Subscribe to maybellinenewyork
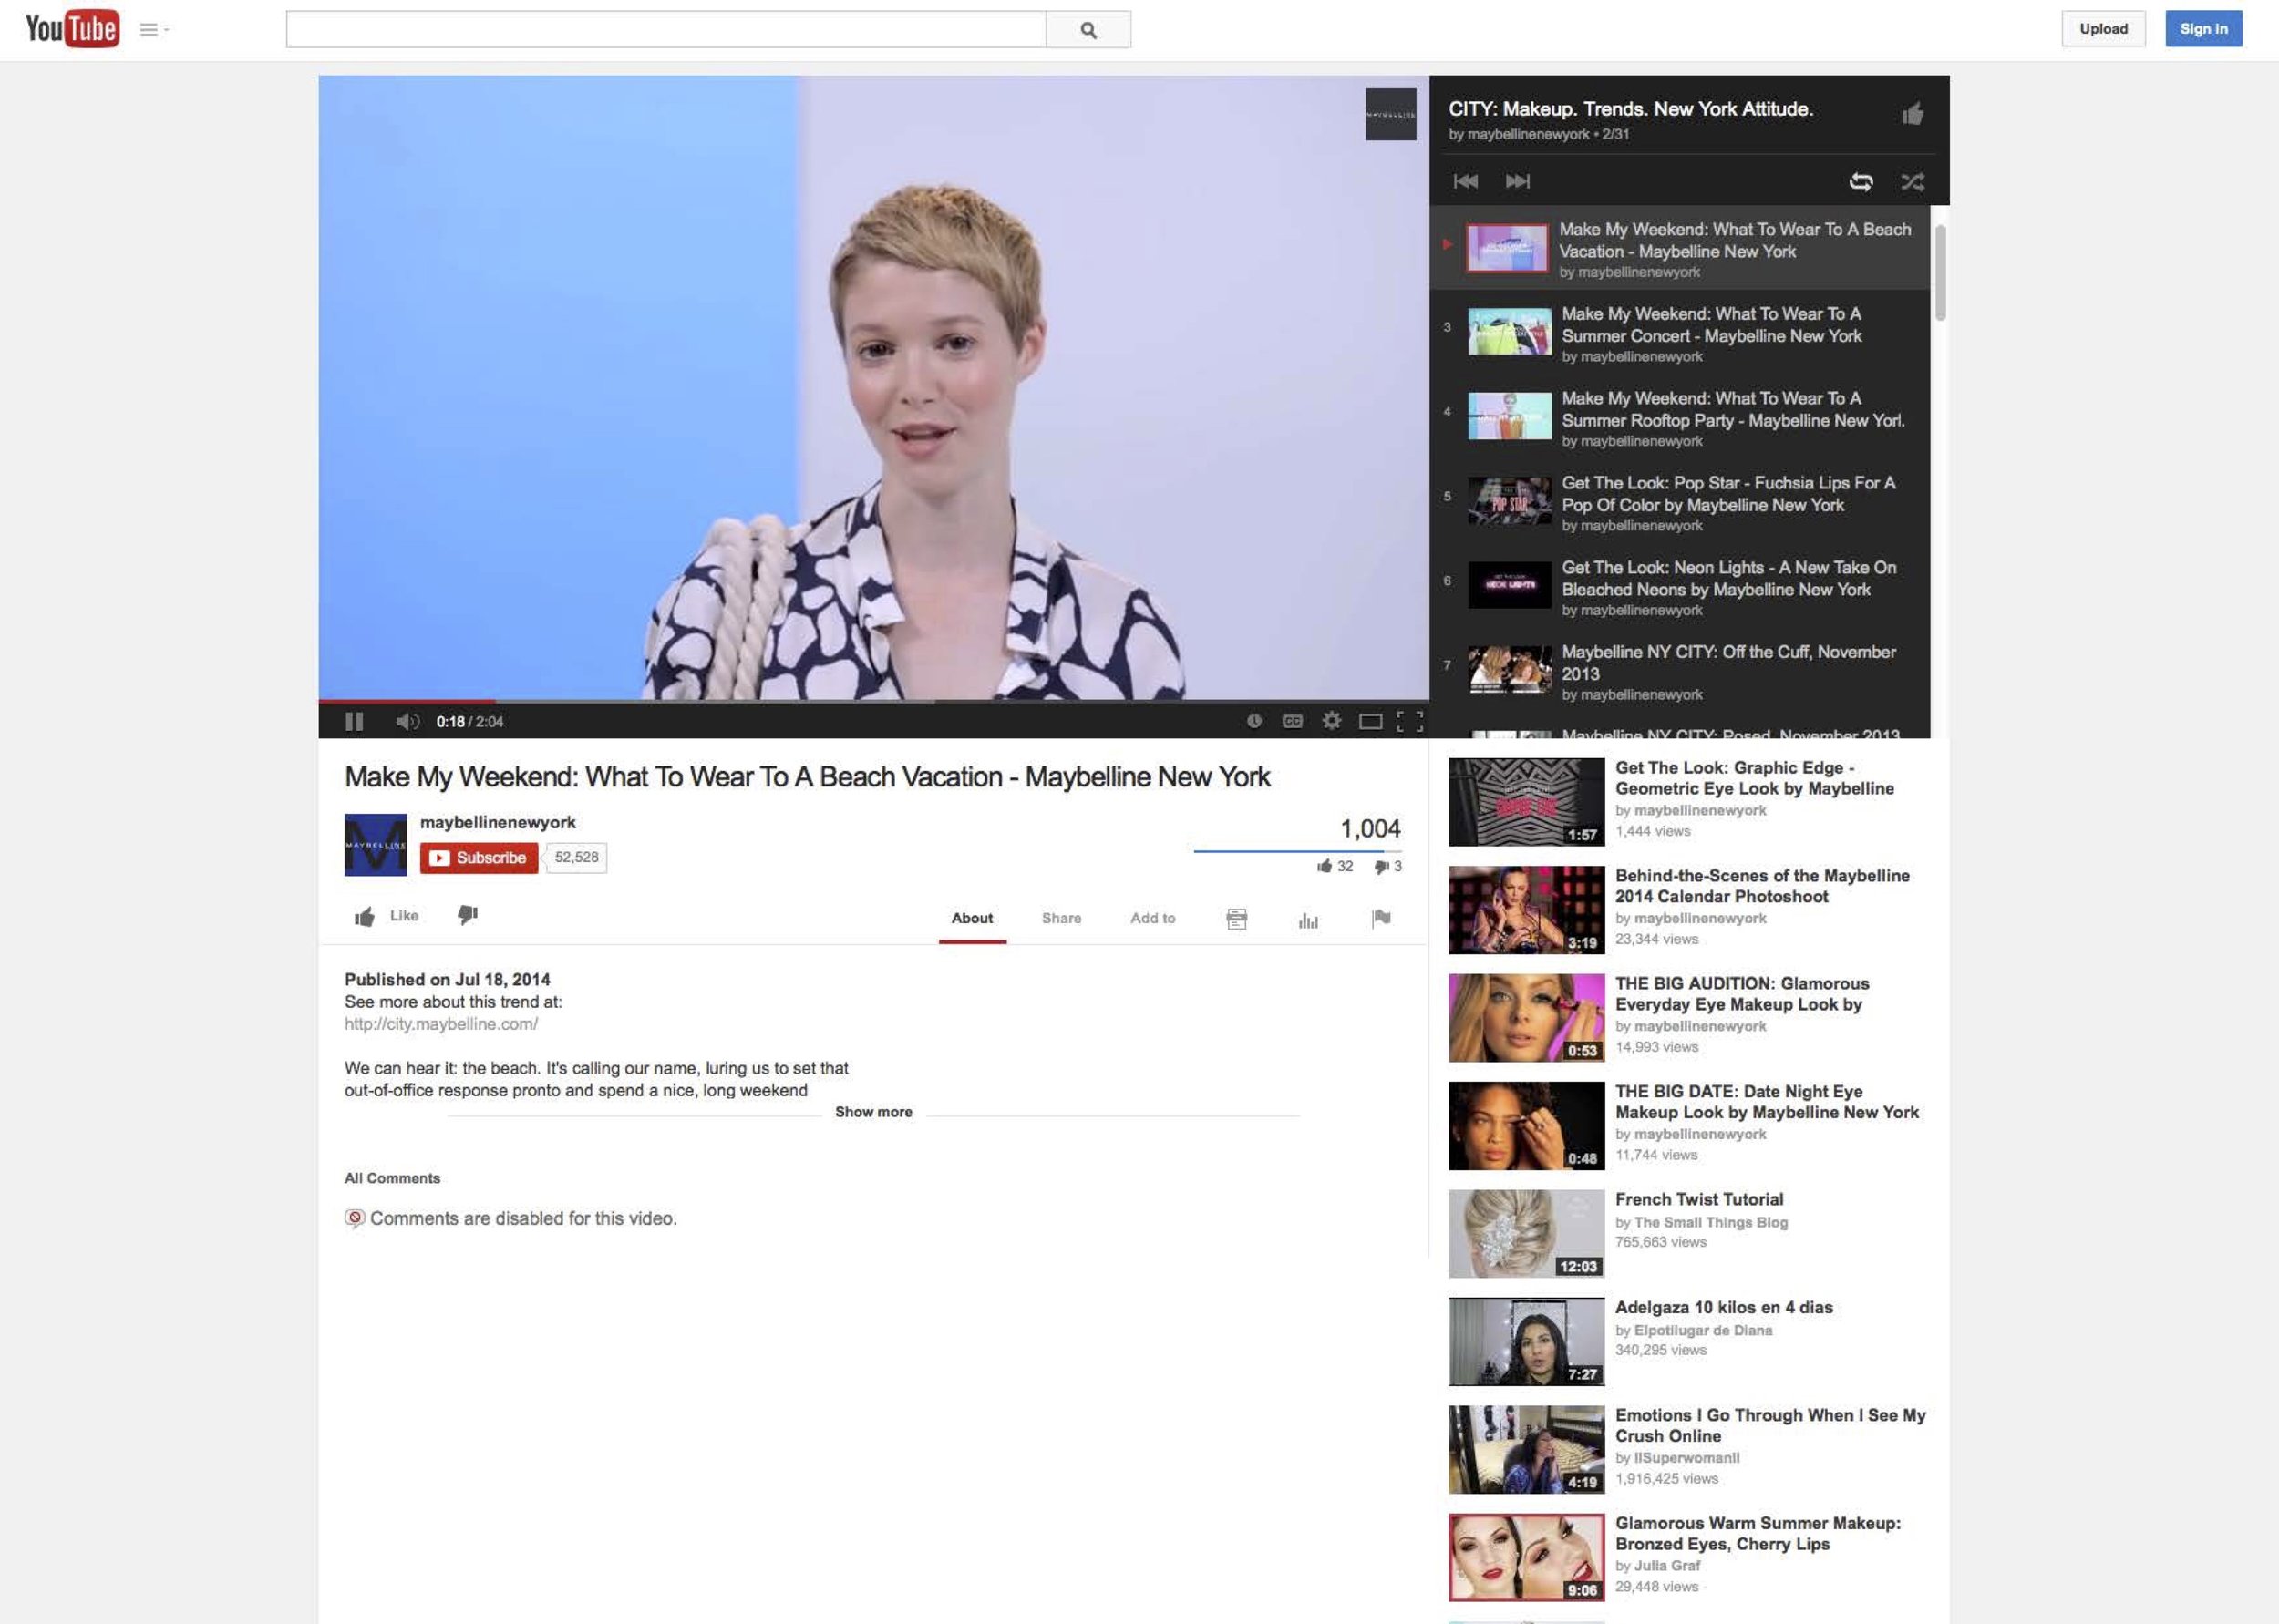 (479, 858)
